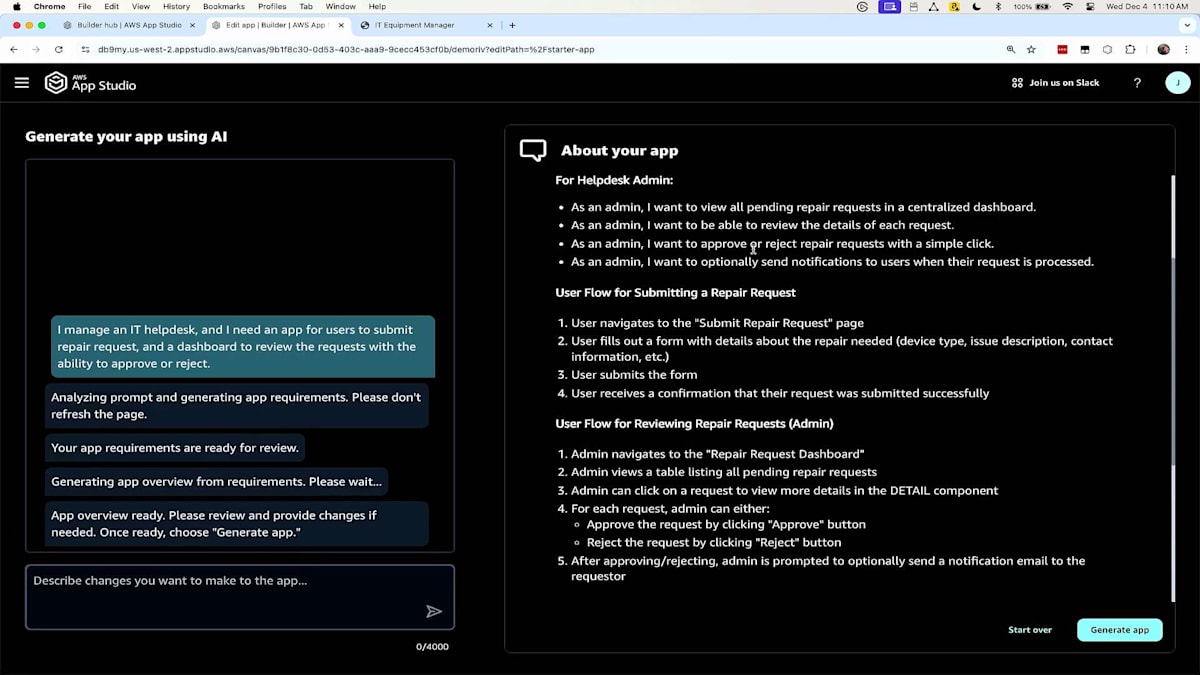The width and height of the screenshot is (1200, 675).
Task: Open the zoom magnifier in address bar
Action: tap(1011, 49)
